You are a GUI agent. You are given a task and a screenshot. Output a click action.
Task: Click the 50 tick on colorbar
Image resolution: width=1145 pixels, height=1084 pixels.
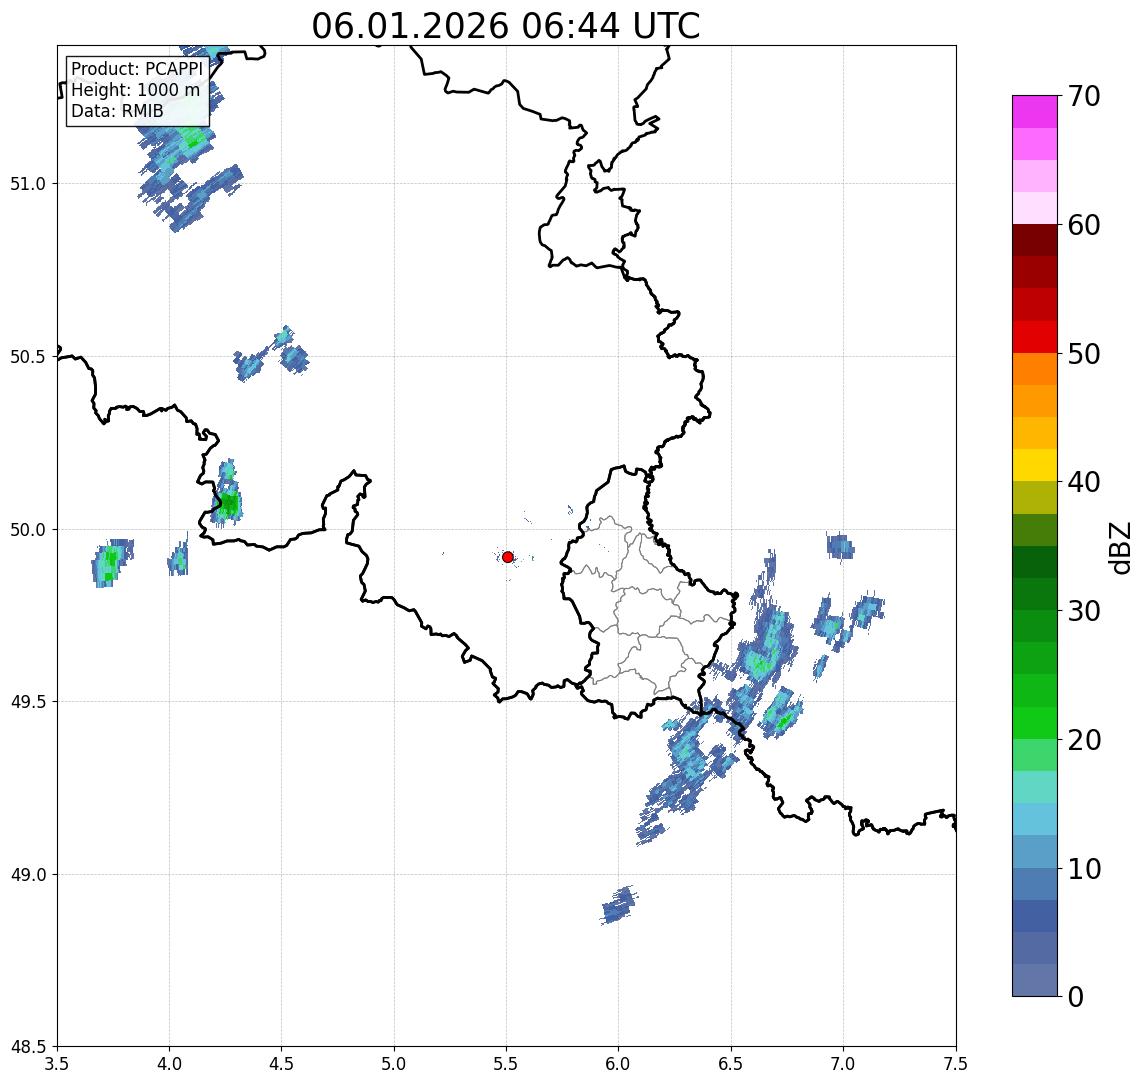(1084, 354)
